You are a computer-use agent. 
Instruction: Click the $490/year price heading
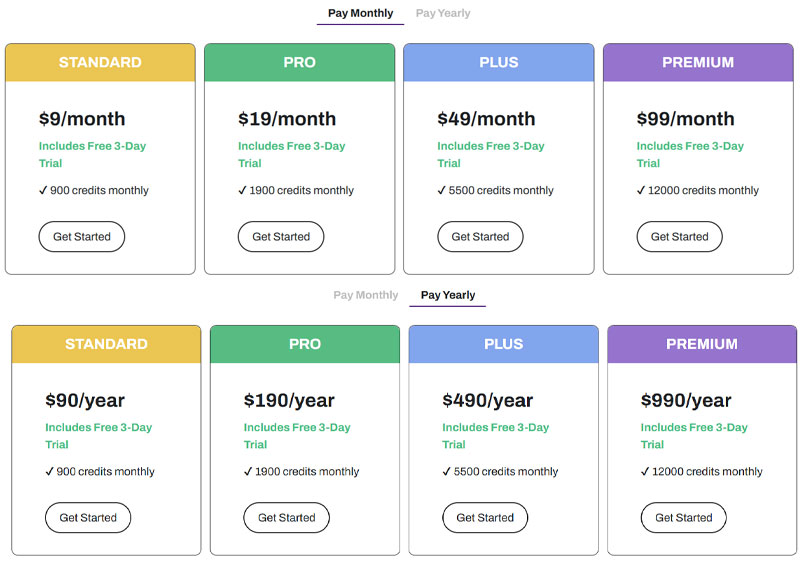tap(487, 401)
